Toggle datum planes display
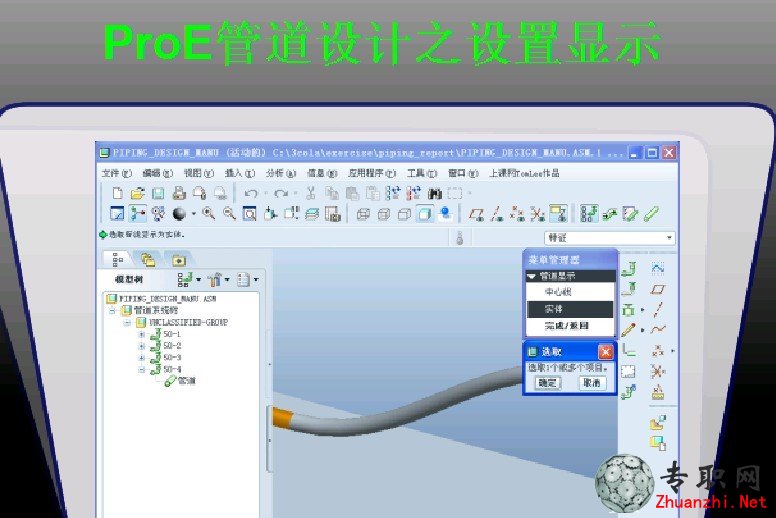 [x=476, y=214]
